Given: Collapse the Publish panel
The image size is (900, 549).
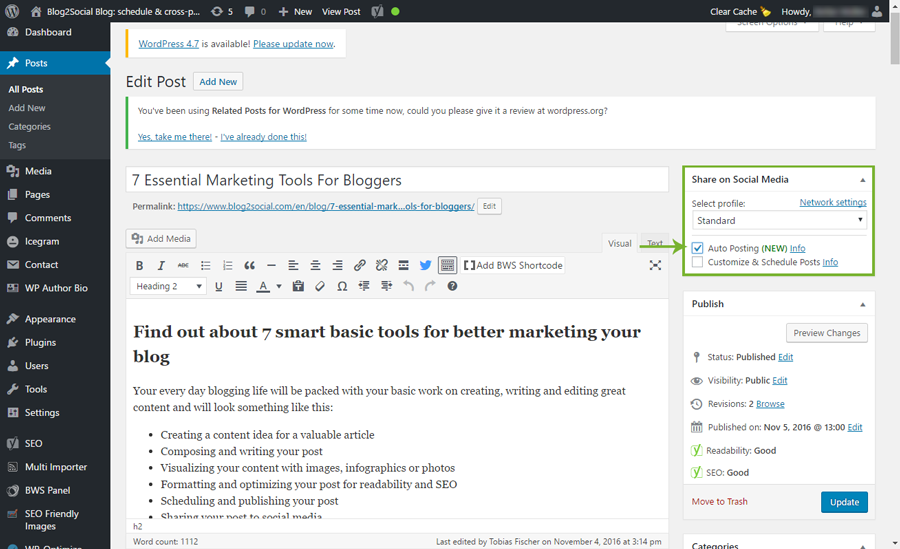Looking at the screenshot, I should coord(862,304).
